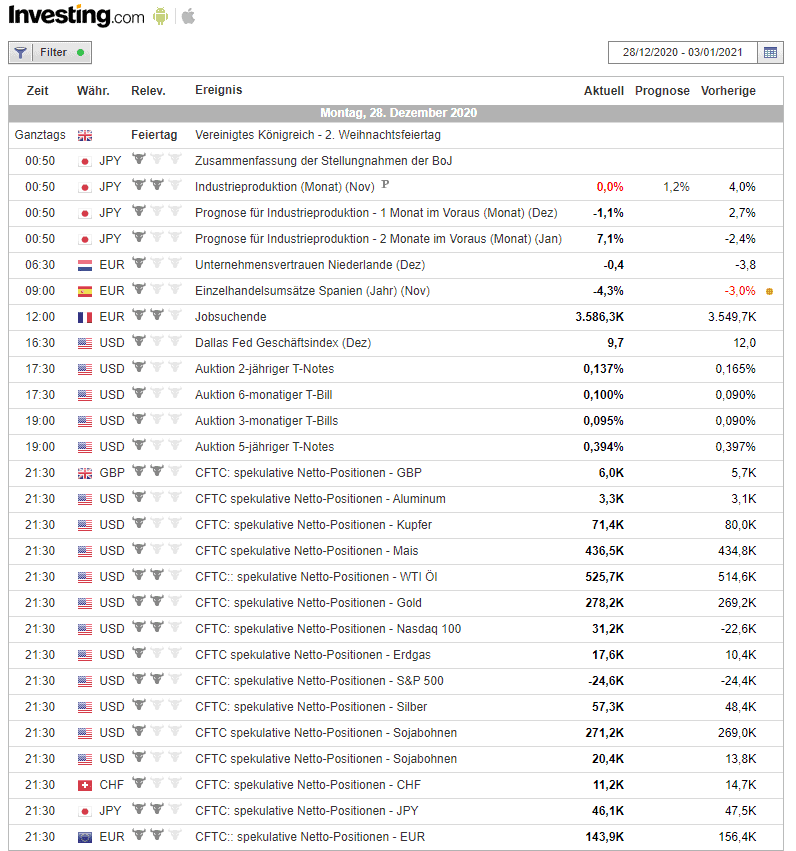Click the Spain flag at 09:00
Screen dimensions: 796x851
coord(85,291)
